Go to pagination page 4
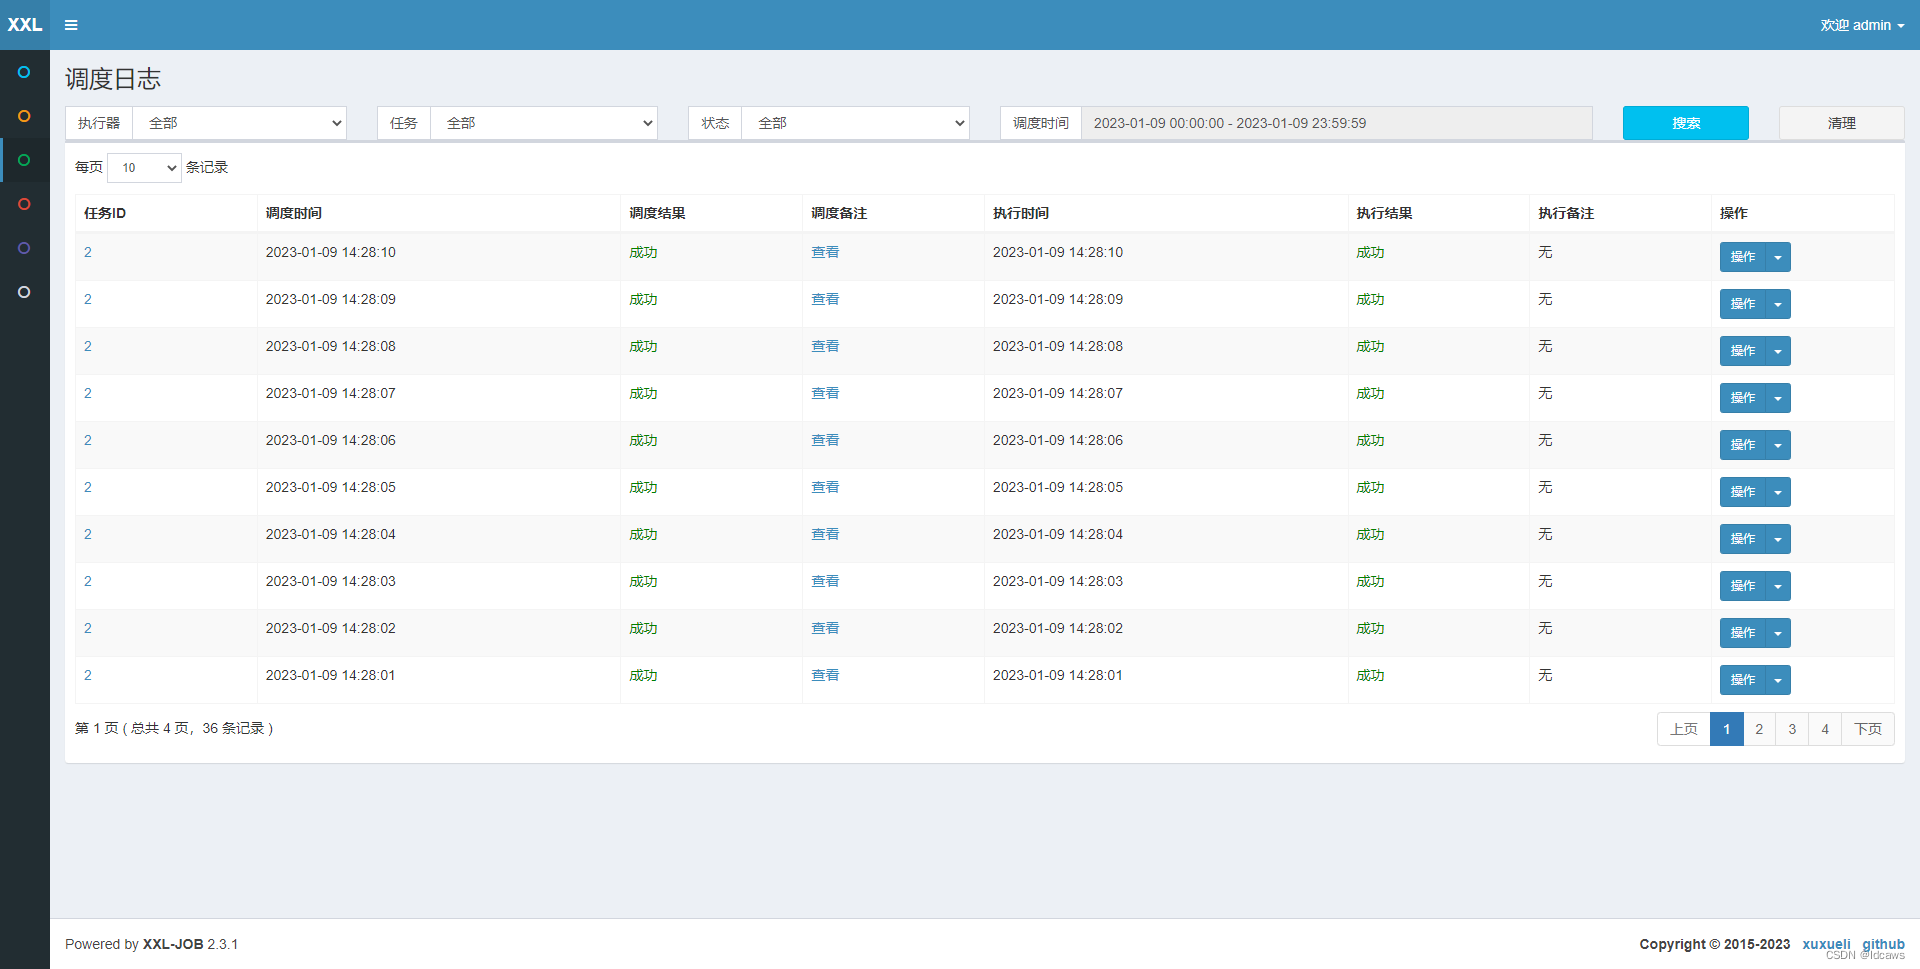Image resolution: width=1920 pixels, height=969 pixels. tap(1825, 729)
